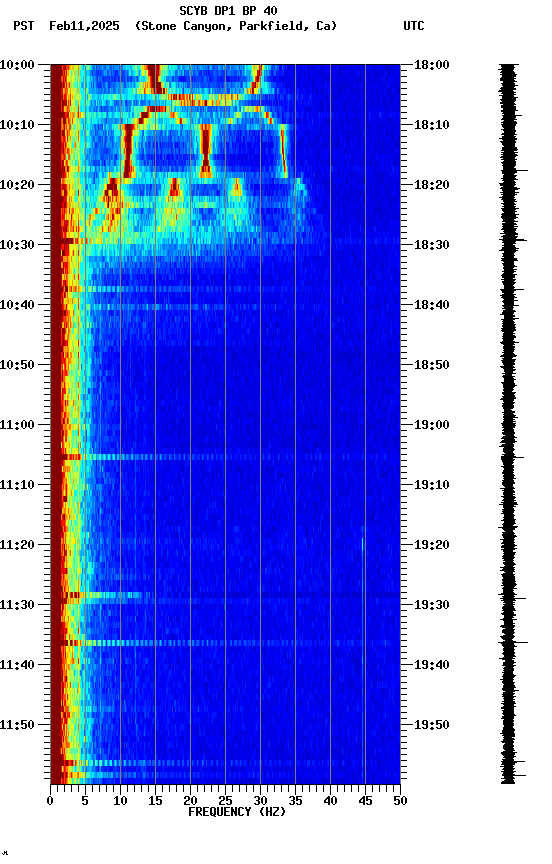Click the '19:20' UTC time label

[432, 545]
